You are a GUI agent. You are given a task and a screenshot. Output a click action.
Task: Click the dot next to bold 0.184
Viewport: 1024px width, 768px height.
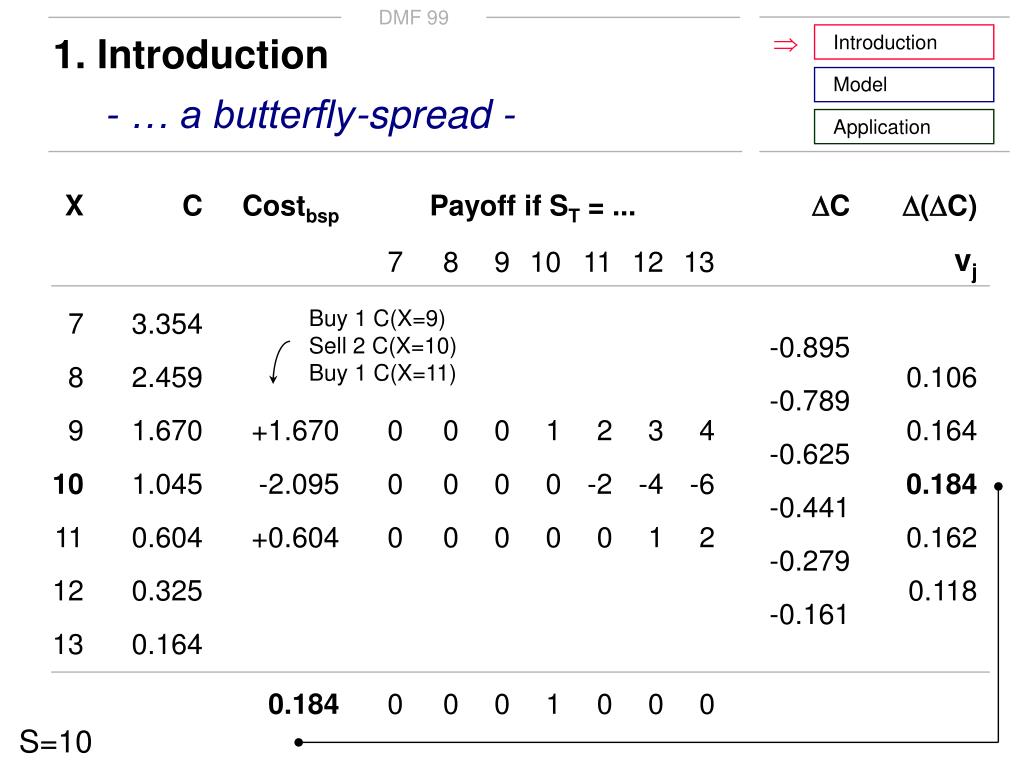pyautogui.click(x=998, y=486)
